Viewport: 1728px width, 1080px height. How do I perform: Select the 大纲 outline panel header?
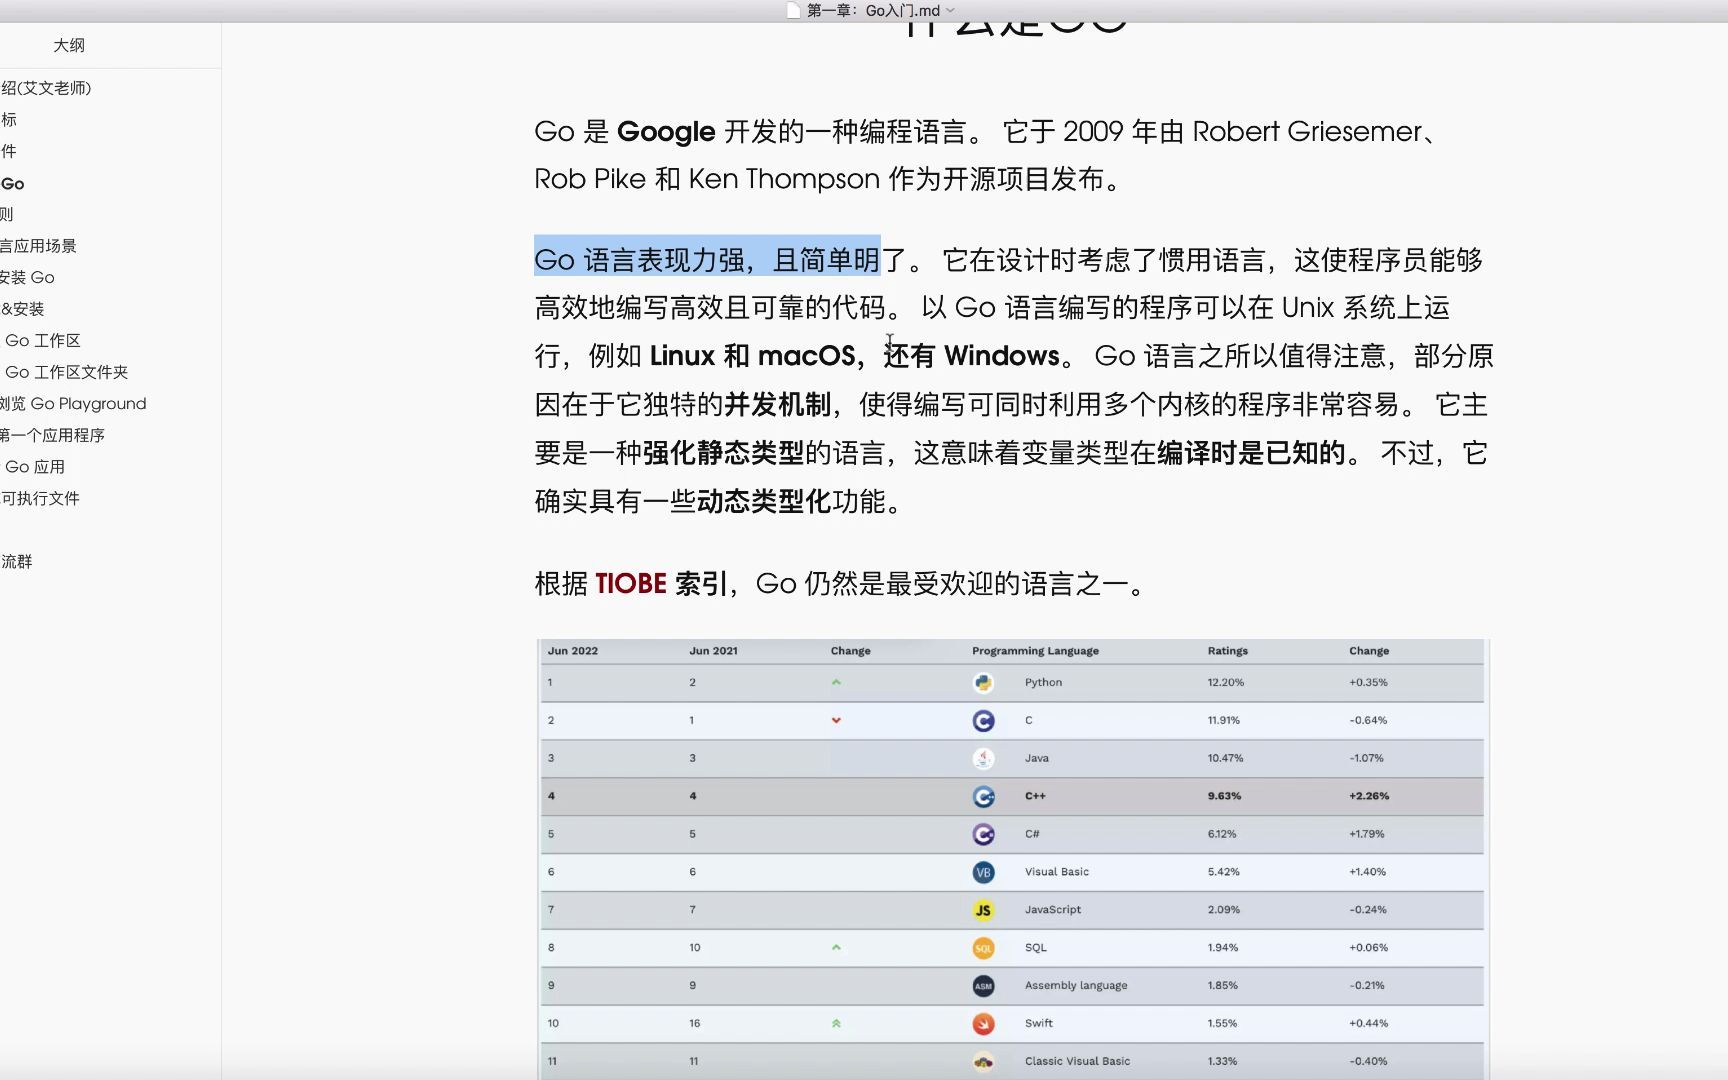point(69,45)
